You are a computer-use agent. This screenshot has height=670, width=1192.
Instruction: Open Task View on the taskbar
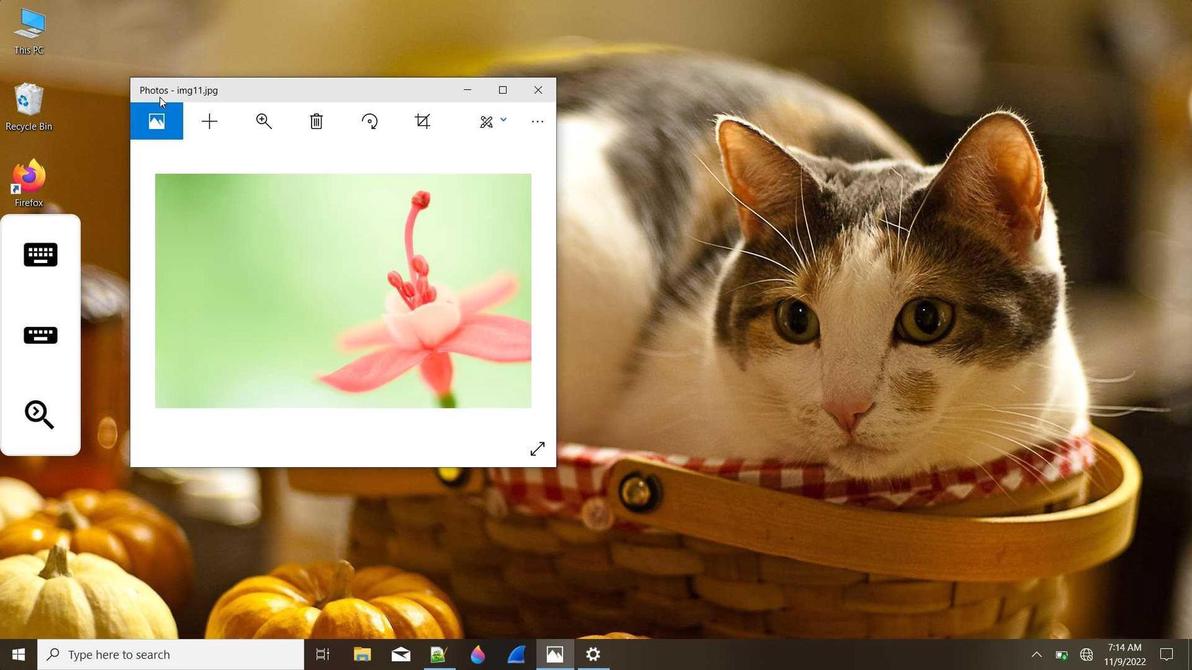click(322, 655)
